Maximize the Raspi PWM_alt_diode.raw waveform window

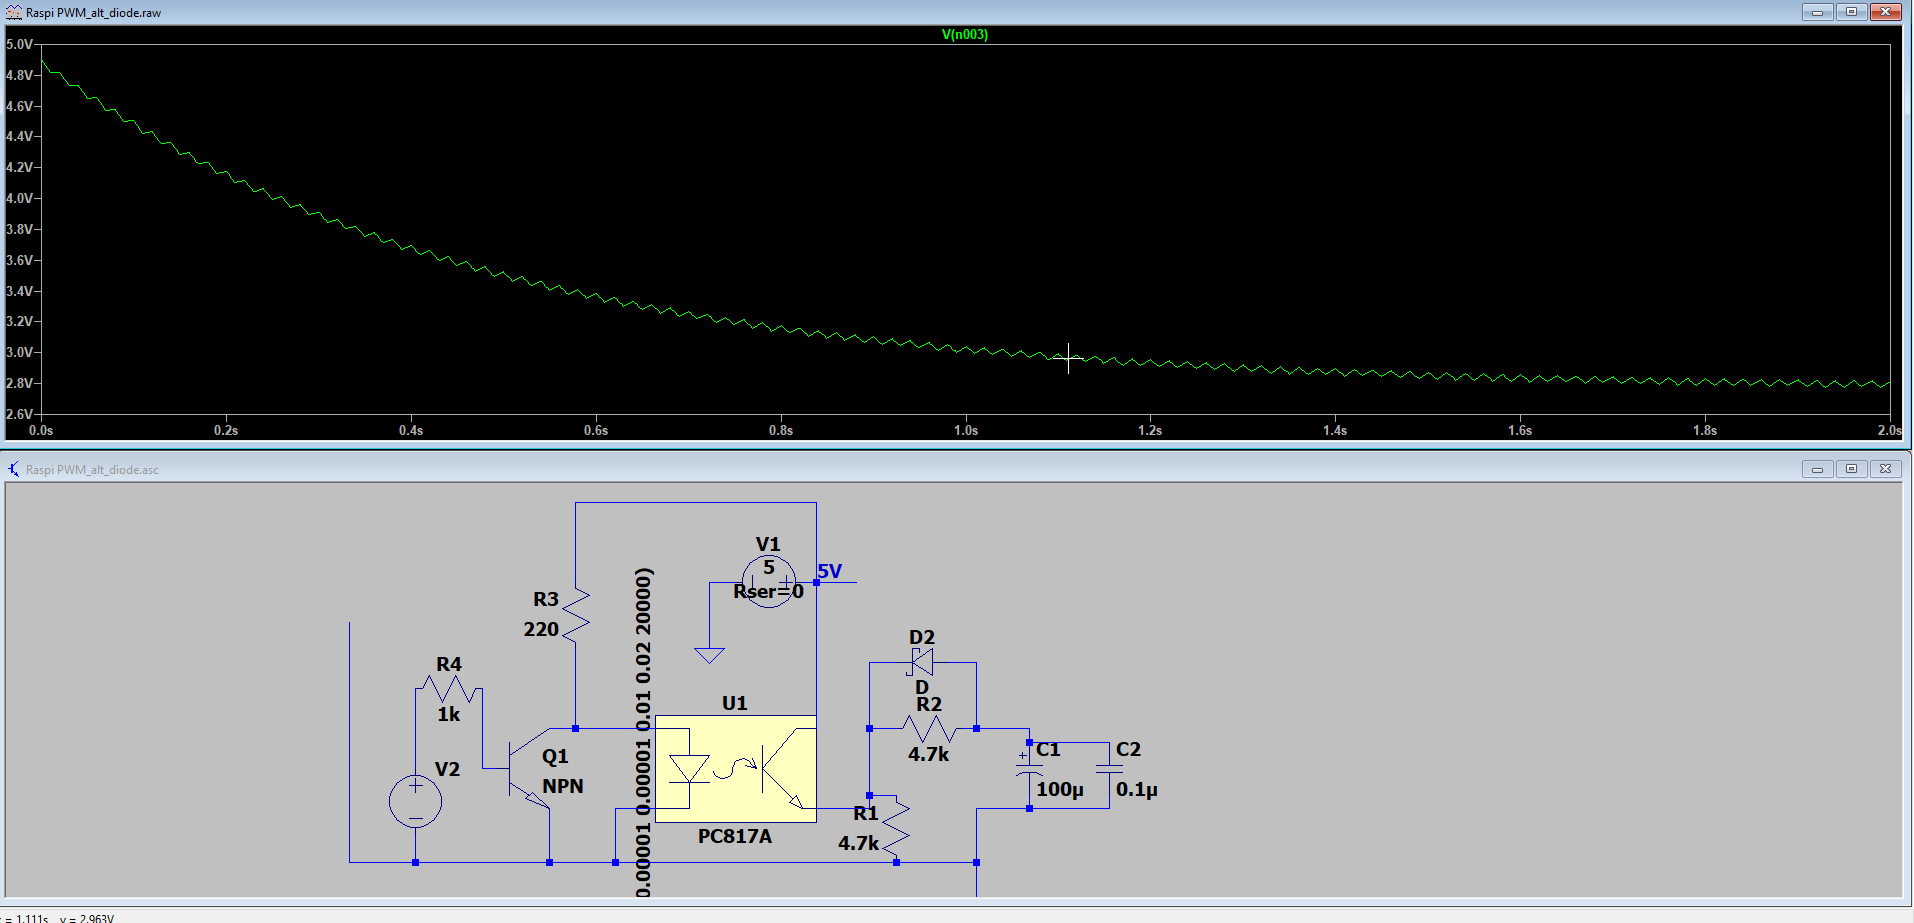(x=1851, y=12)
